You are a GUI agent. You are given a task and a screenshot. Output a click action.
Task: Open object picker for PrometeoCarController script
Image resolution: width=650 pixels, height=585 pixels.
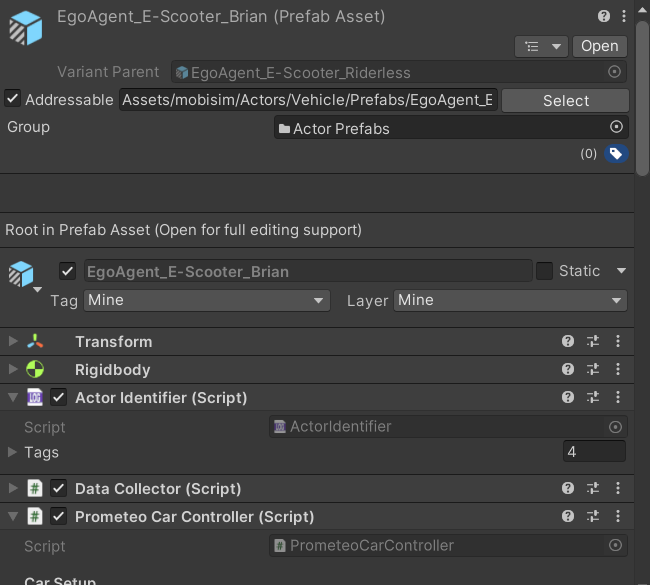tap(615, 545)
